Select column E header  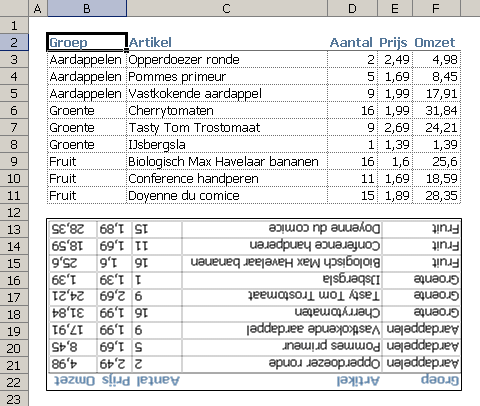(395, 8)
